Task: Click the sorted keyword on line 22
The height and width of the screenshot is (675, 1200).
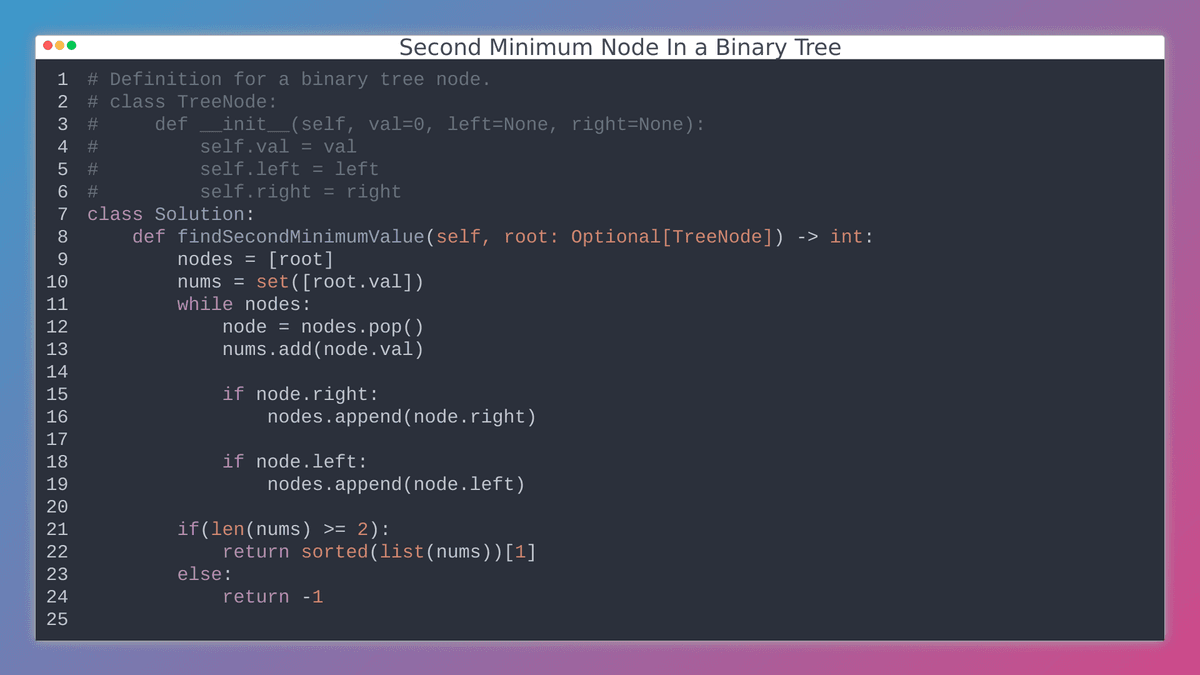Action: [334, 551]
